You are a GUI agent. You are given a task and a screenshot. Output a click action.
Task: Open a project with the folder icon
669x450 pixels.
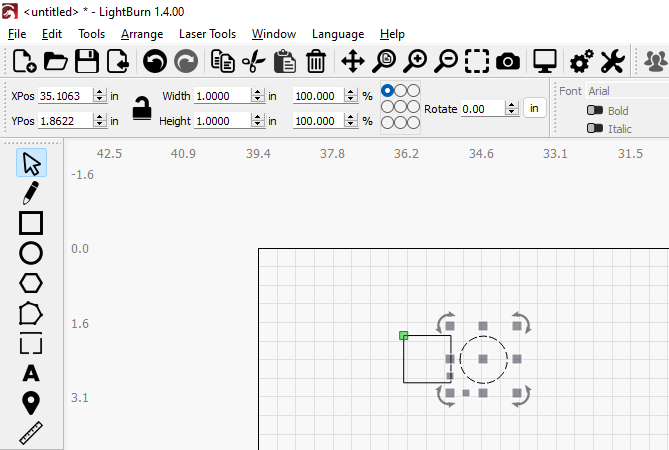[x=55, y=61]
